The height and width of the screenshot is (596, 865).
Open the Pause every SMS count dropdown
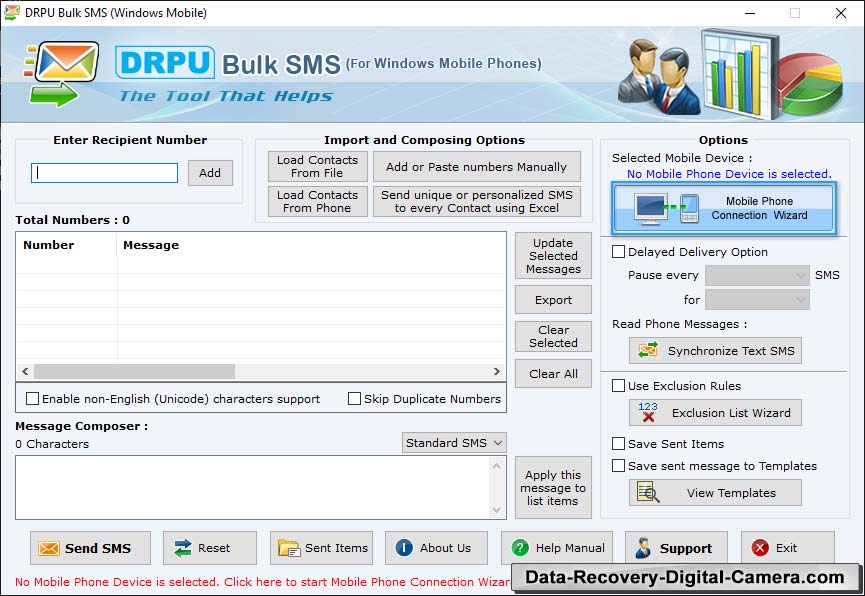tap(757, 275)
